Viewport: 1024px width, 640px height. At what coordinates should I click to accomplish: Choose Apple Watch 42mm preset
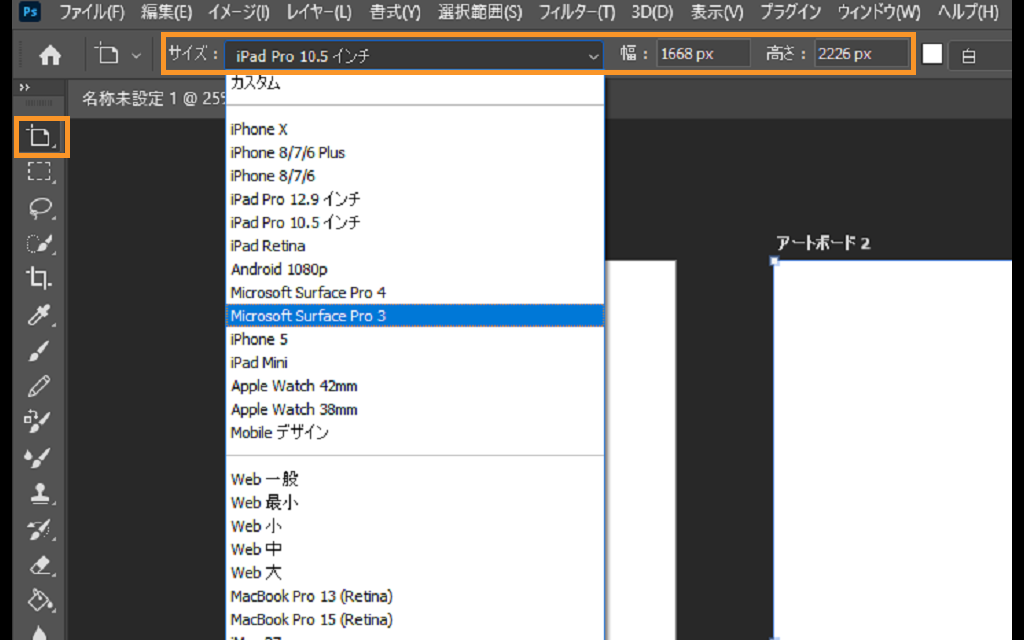pyautogui.click(x=414, y=386)
